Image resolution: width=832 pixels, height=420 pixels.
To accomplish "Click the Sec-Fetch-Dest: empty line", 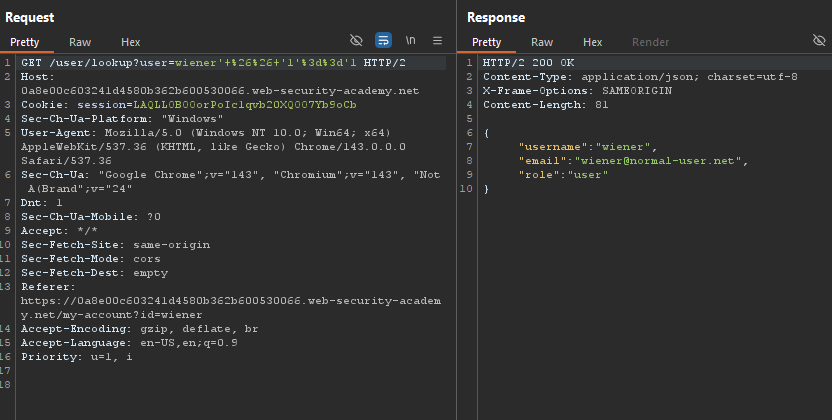I will click(94, 273).
